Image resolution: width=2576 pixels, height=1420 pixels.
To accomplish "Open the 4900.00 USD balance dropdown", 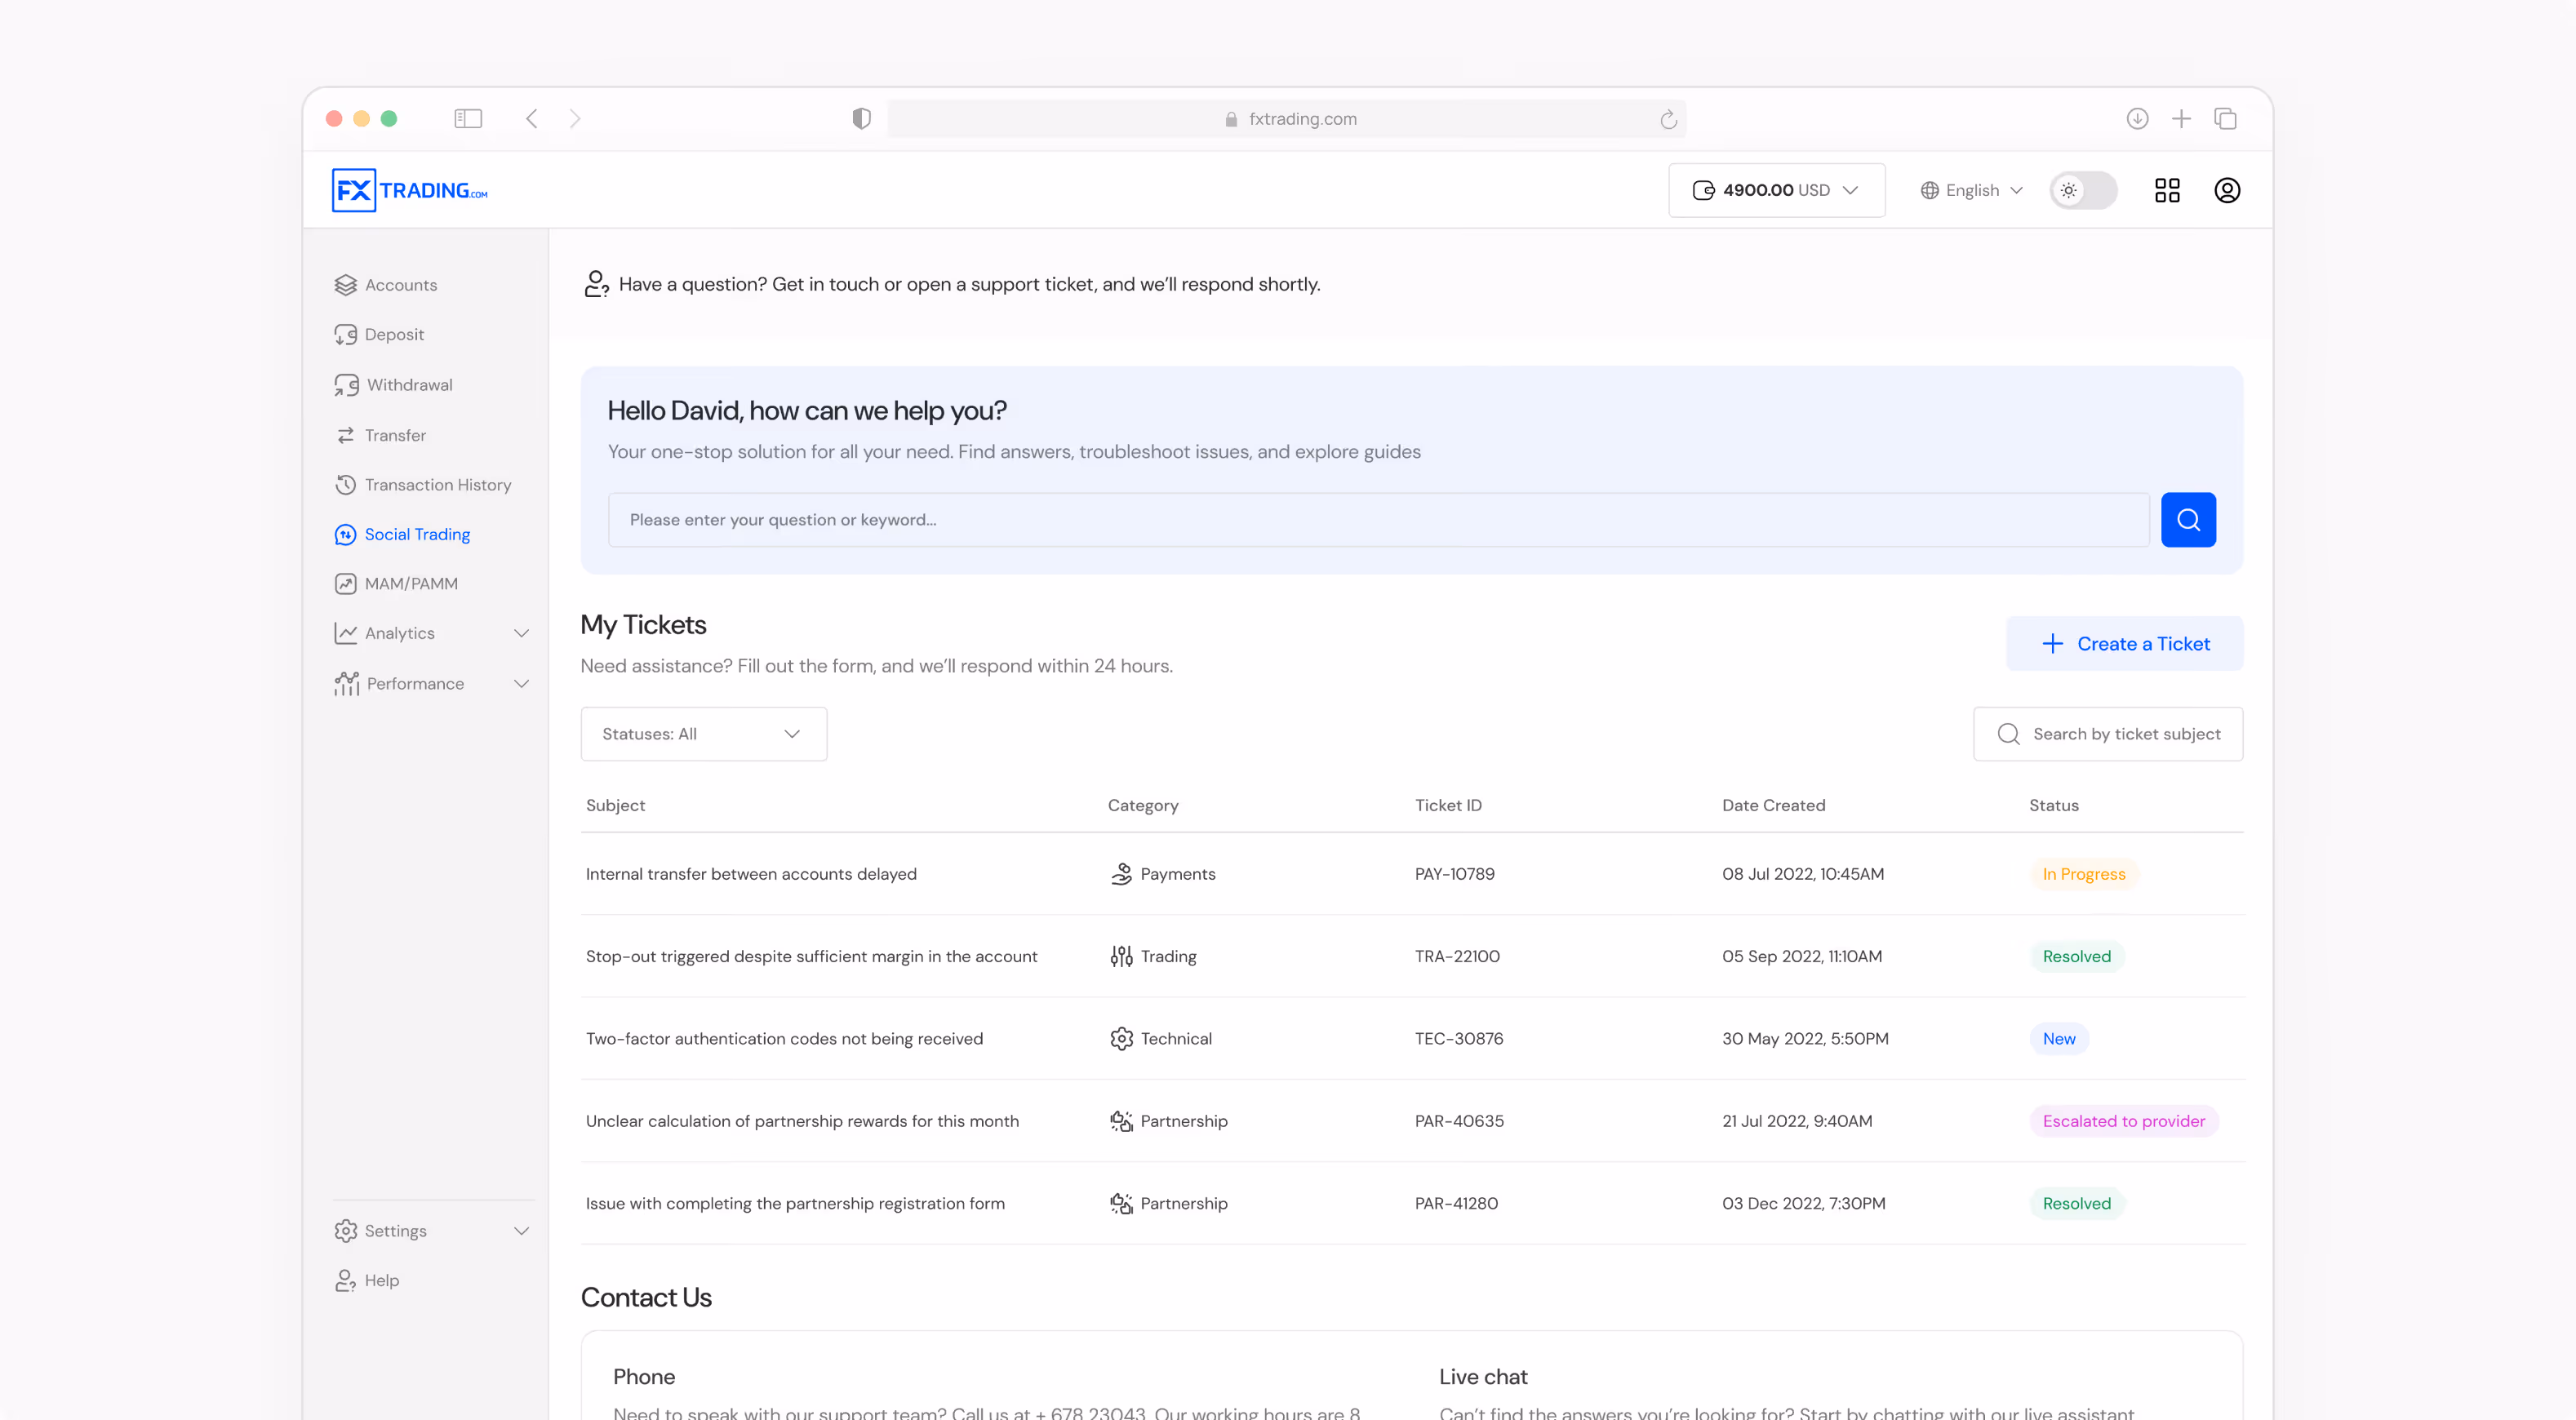I will (x=1776, y=190).
